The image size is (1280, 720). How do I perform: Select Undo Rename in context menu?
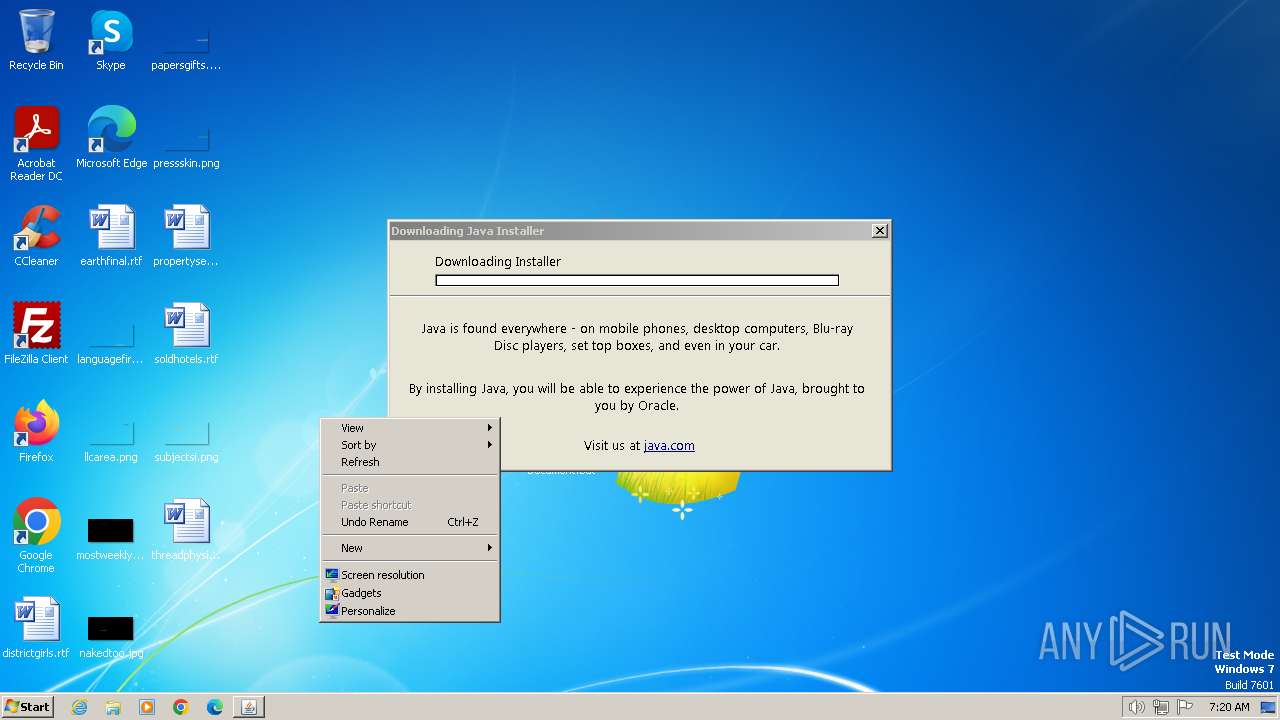(409, 522)
